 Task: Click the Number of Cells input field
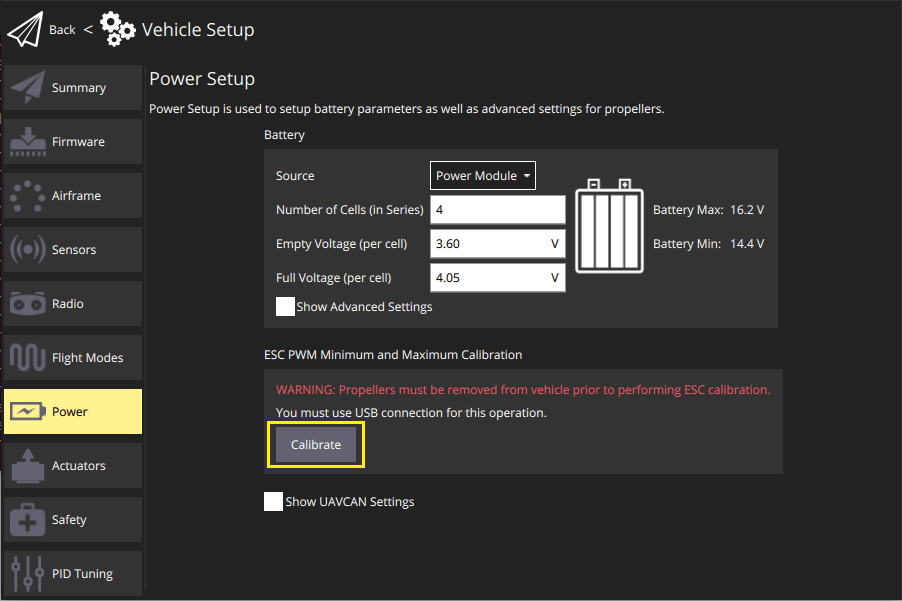click(x=497, y=209)
